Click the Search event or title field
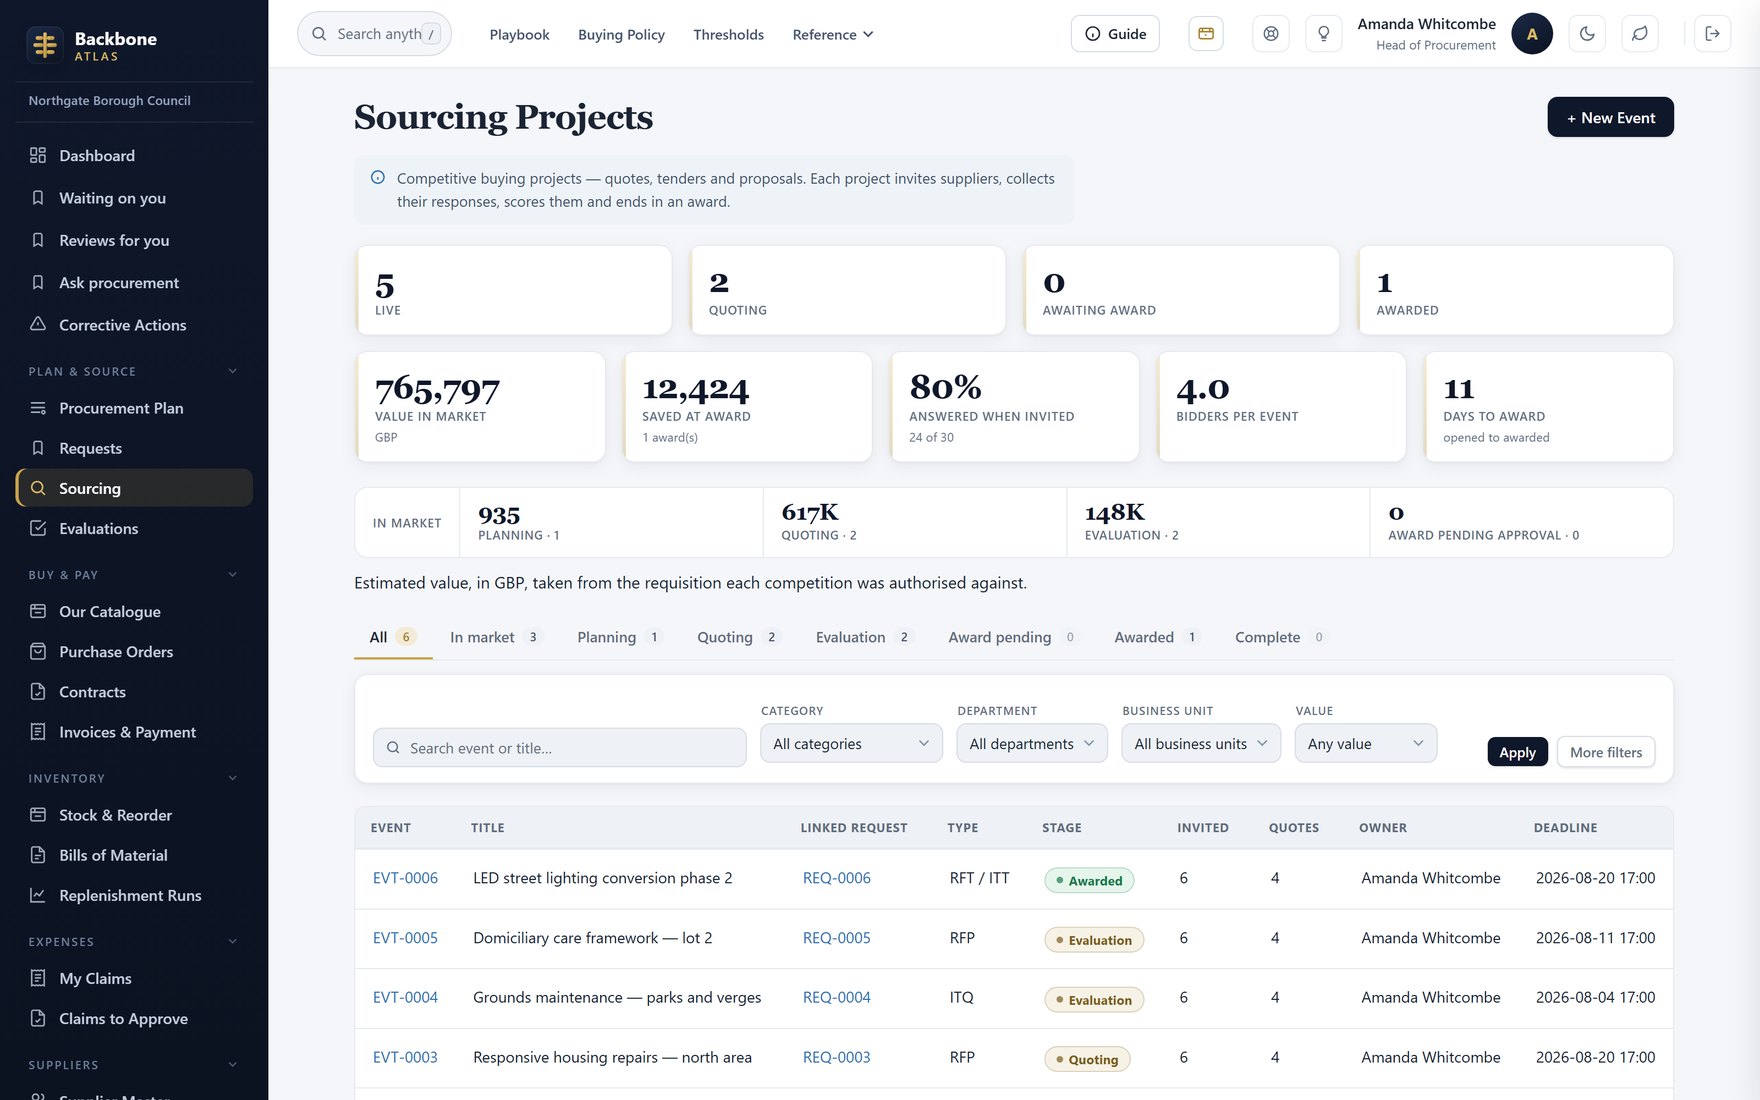This screenshot has height=1100, width=1760. click(x=559, y=748)
